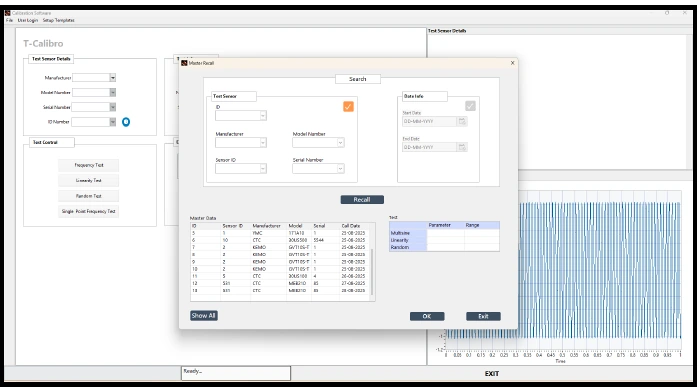The width and height of the screenshot is (699, 387).
Task: Click Multisine row in Test table
Action: pos(444,233)
